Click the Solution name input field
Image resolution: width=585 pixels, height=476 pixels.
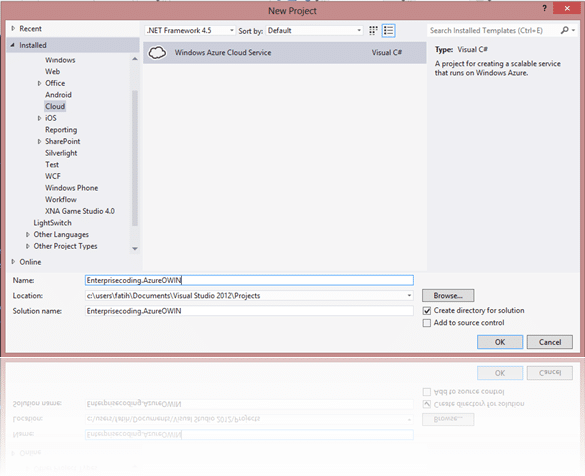click(x=249, y=311)
